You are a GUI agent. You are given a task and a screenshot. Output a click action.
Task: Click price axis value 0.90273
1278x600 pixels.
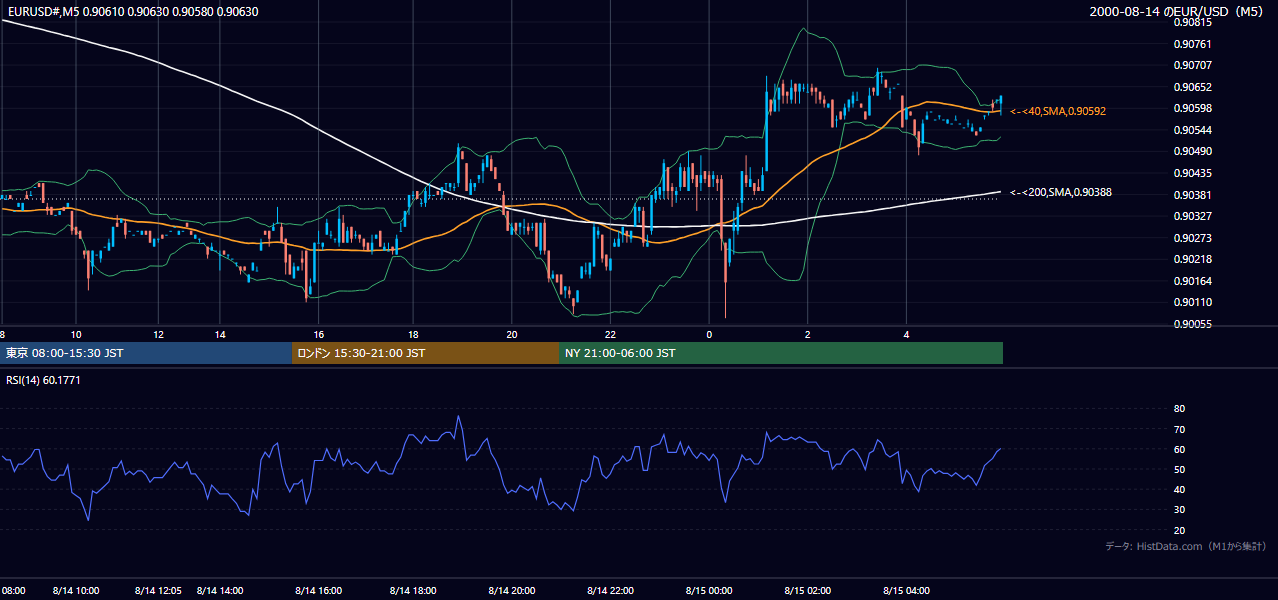[1192, 238]
